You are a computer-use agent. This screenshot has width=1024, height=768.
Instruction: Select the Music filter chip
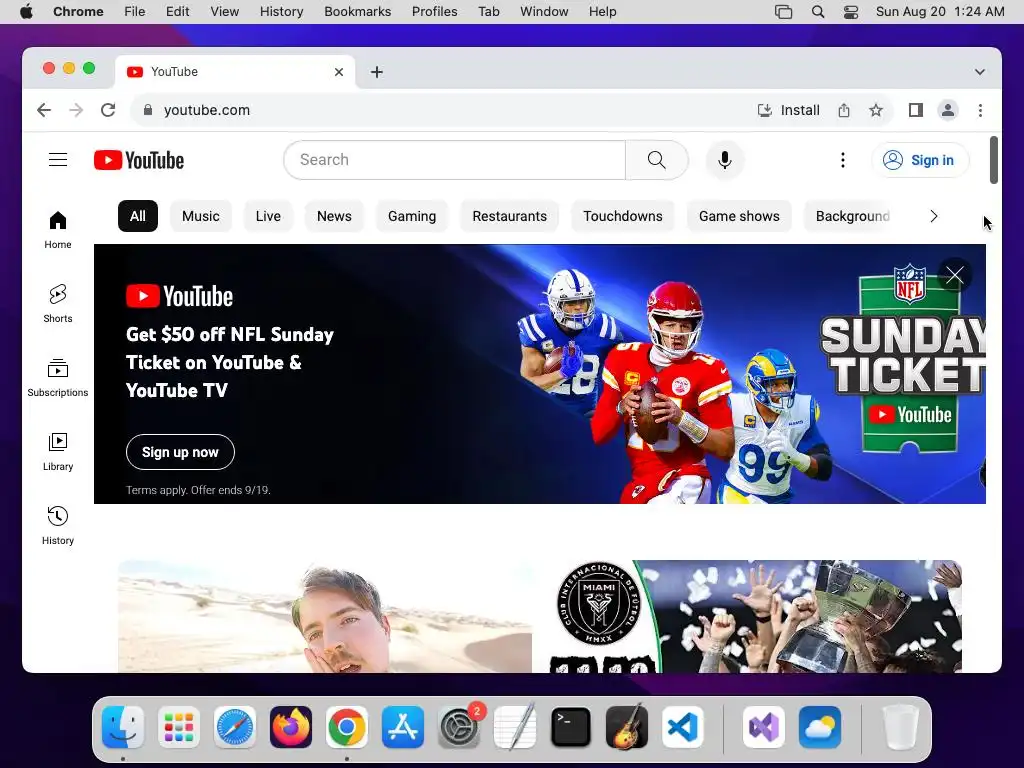click(x=200, y=216)
